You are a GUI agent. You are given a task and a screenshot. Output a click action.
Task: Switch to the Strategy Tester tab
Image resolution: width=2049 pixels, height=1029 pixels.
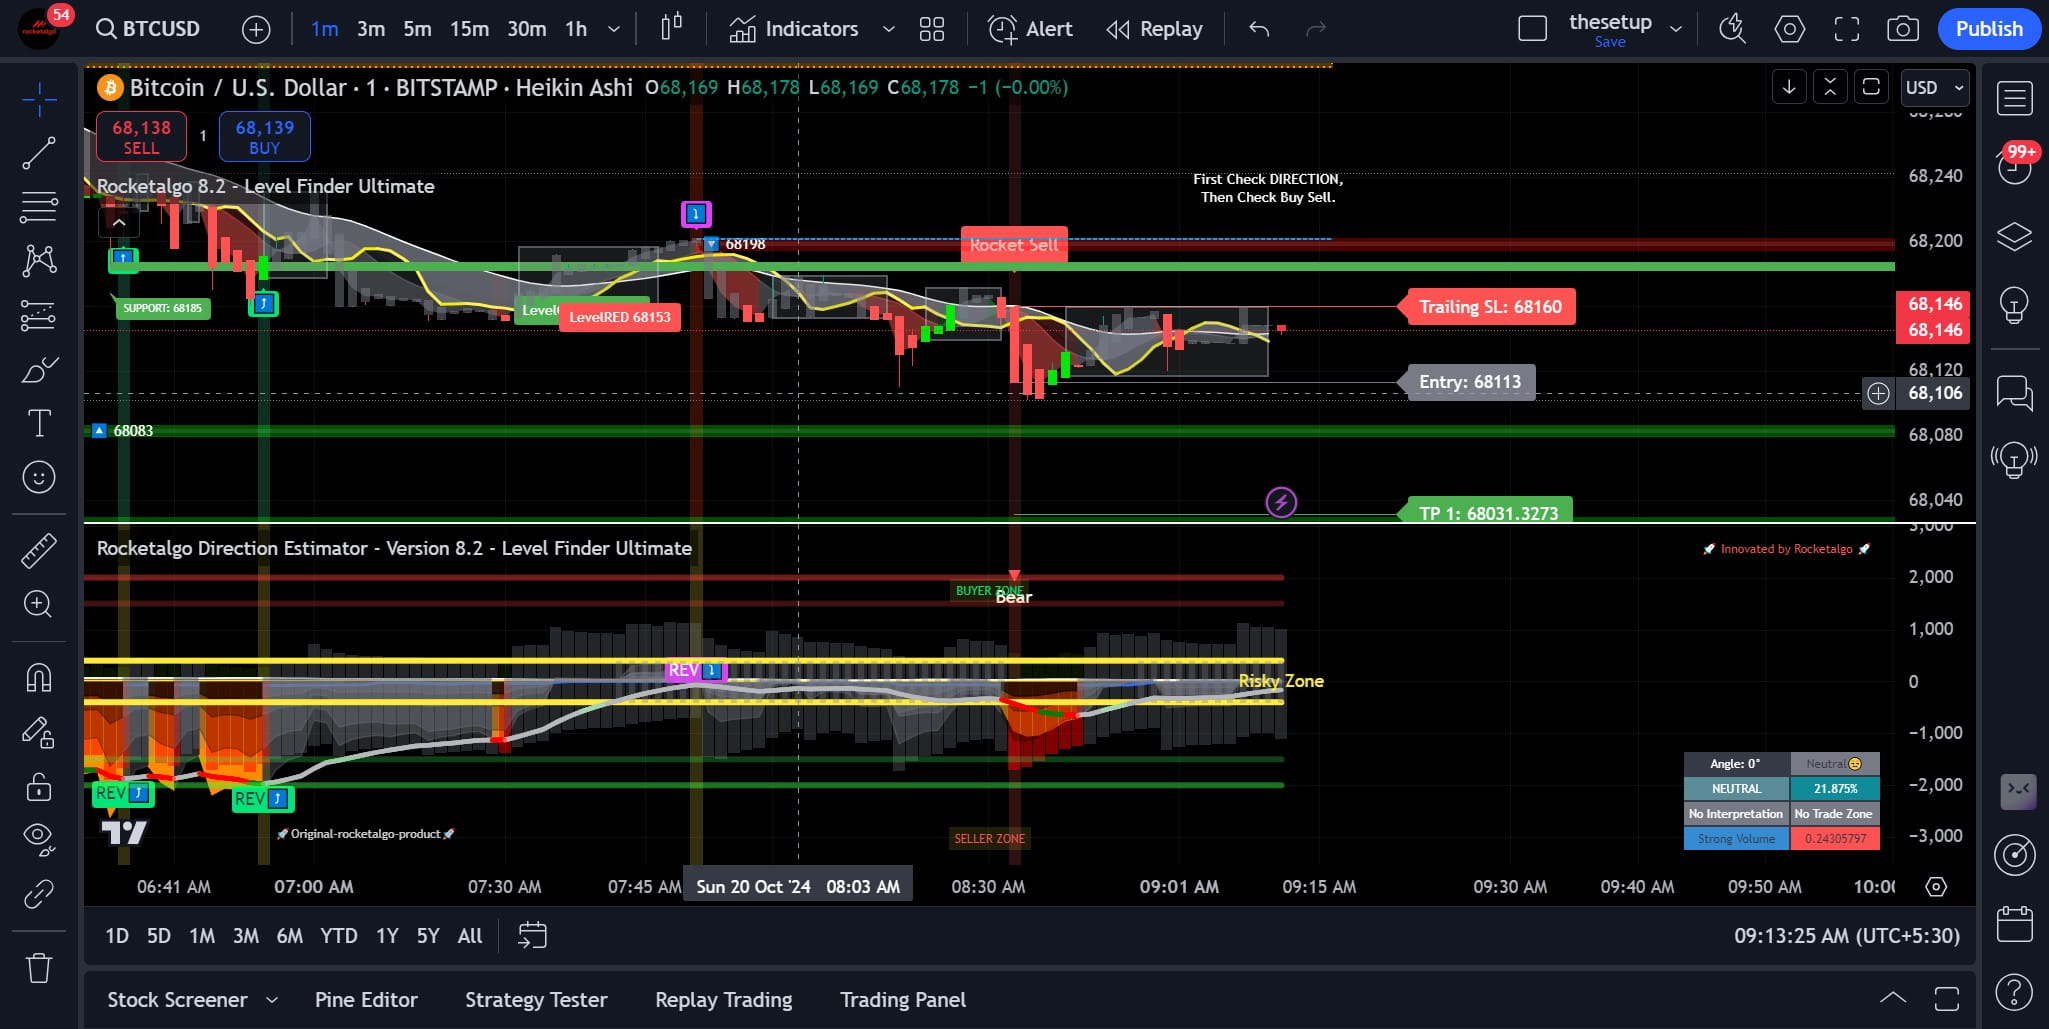click(536, 1000)
